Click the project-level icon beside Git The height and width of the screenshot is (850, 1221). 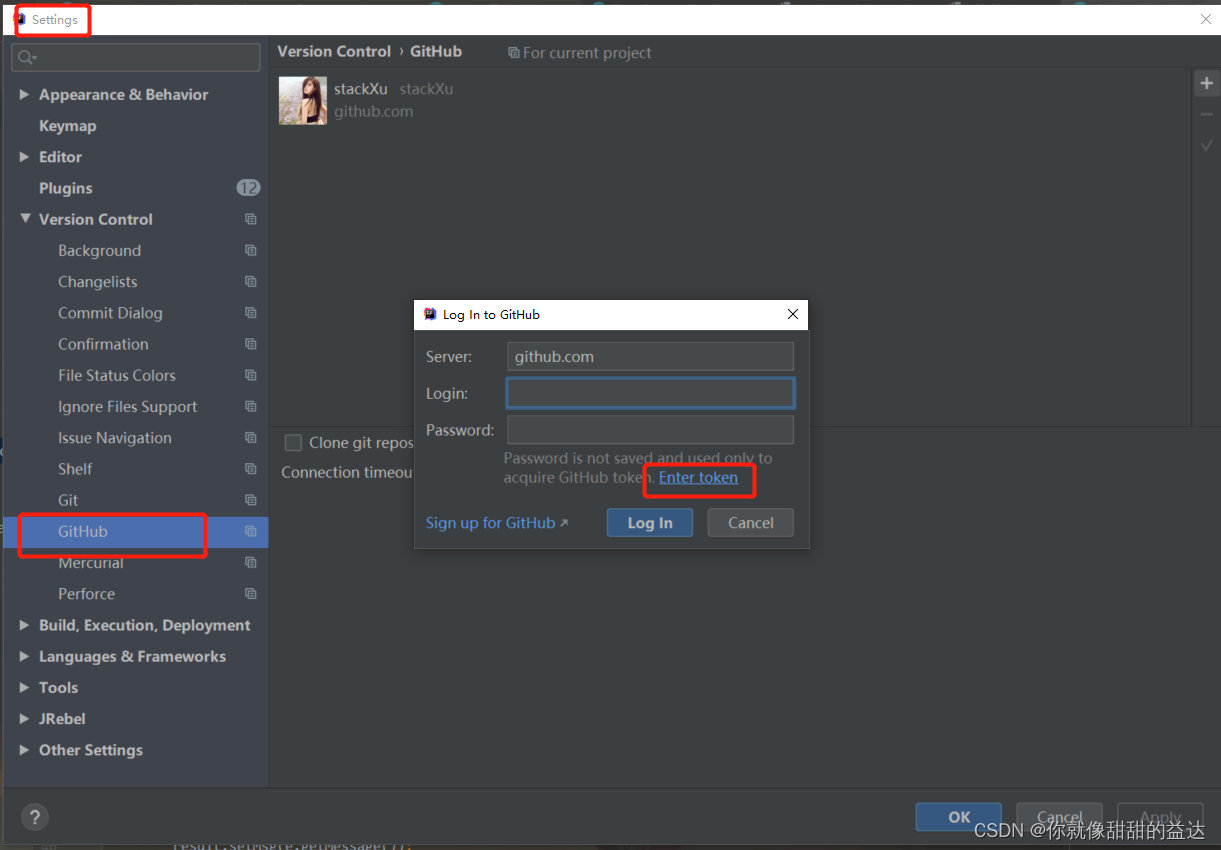251,500
